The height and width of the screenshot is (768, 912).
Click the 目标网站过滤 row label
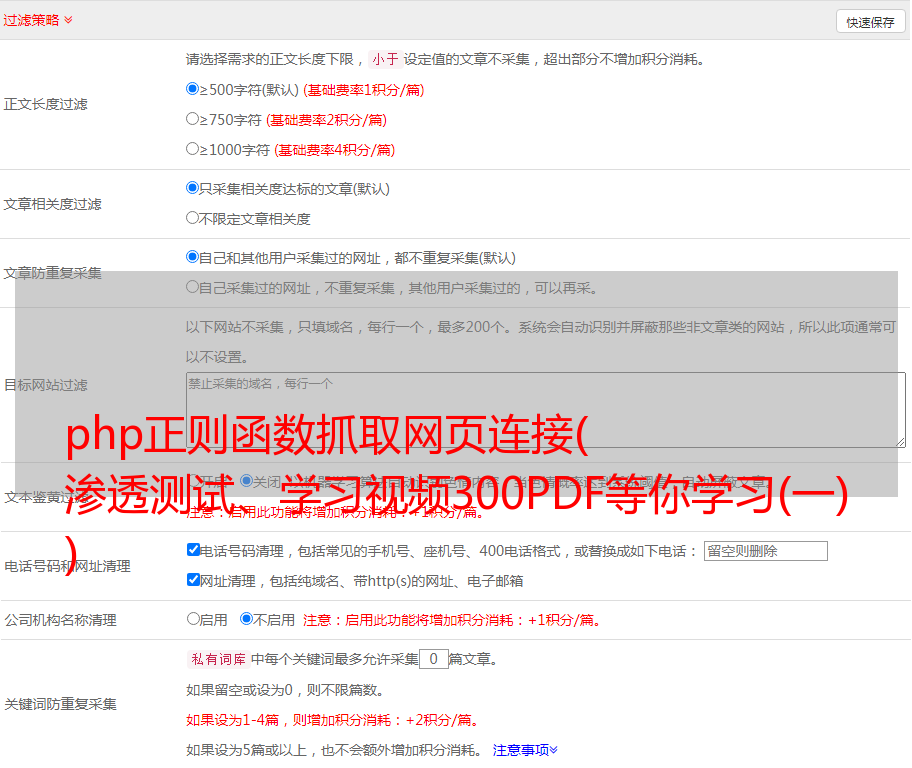click(x=46, y=385)
